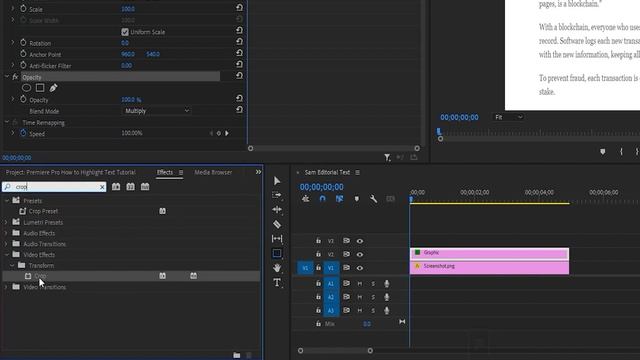Select the Hand tool
Viewport: 640px width, 360px height.
[x=277, y=268]
